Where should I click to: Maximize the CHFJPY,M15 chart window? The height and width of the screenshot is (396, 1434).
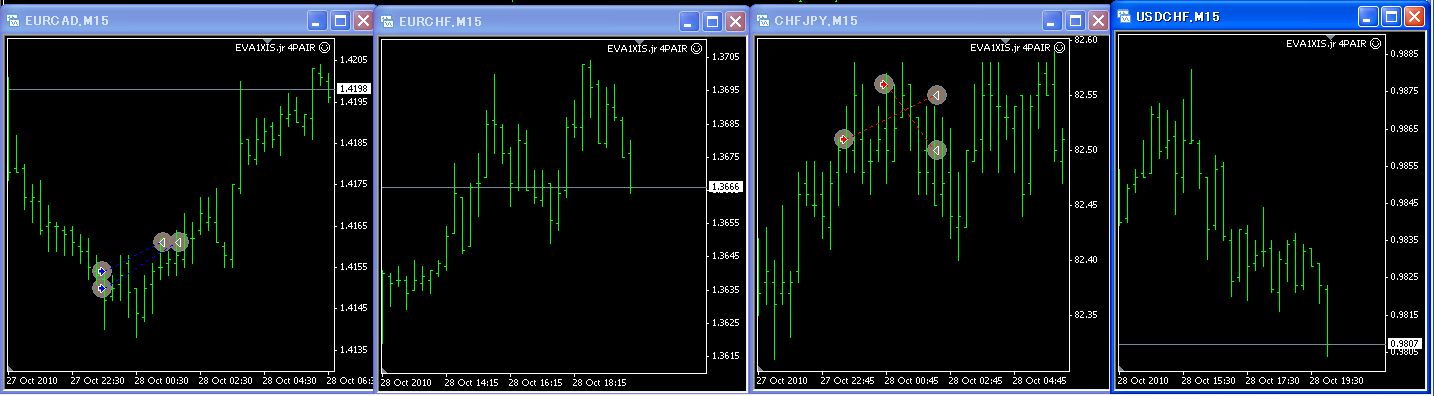(x=1075, y=20)
